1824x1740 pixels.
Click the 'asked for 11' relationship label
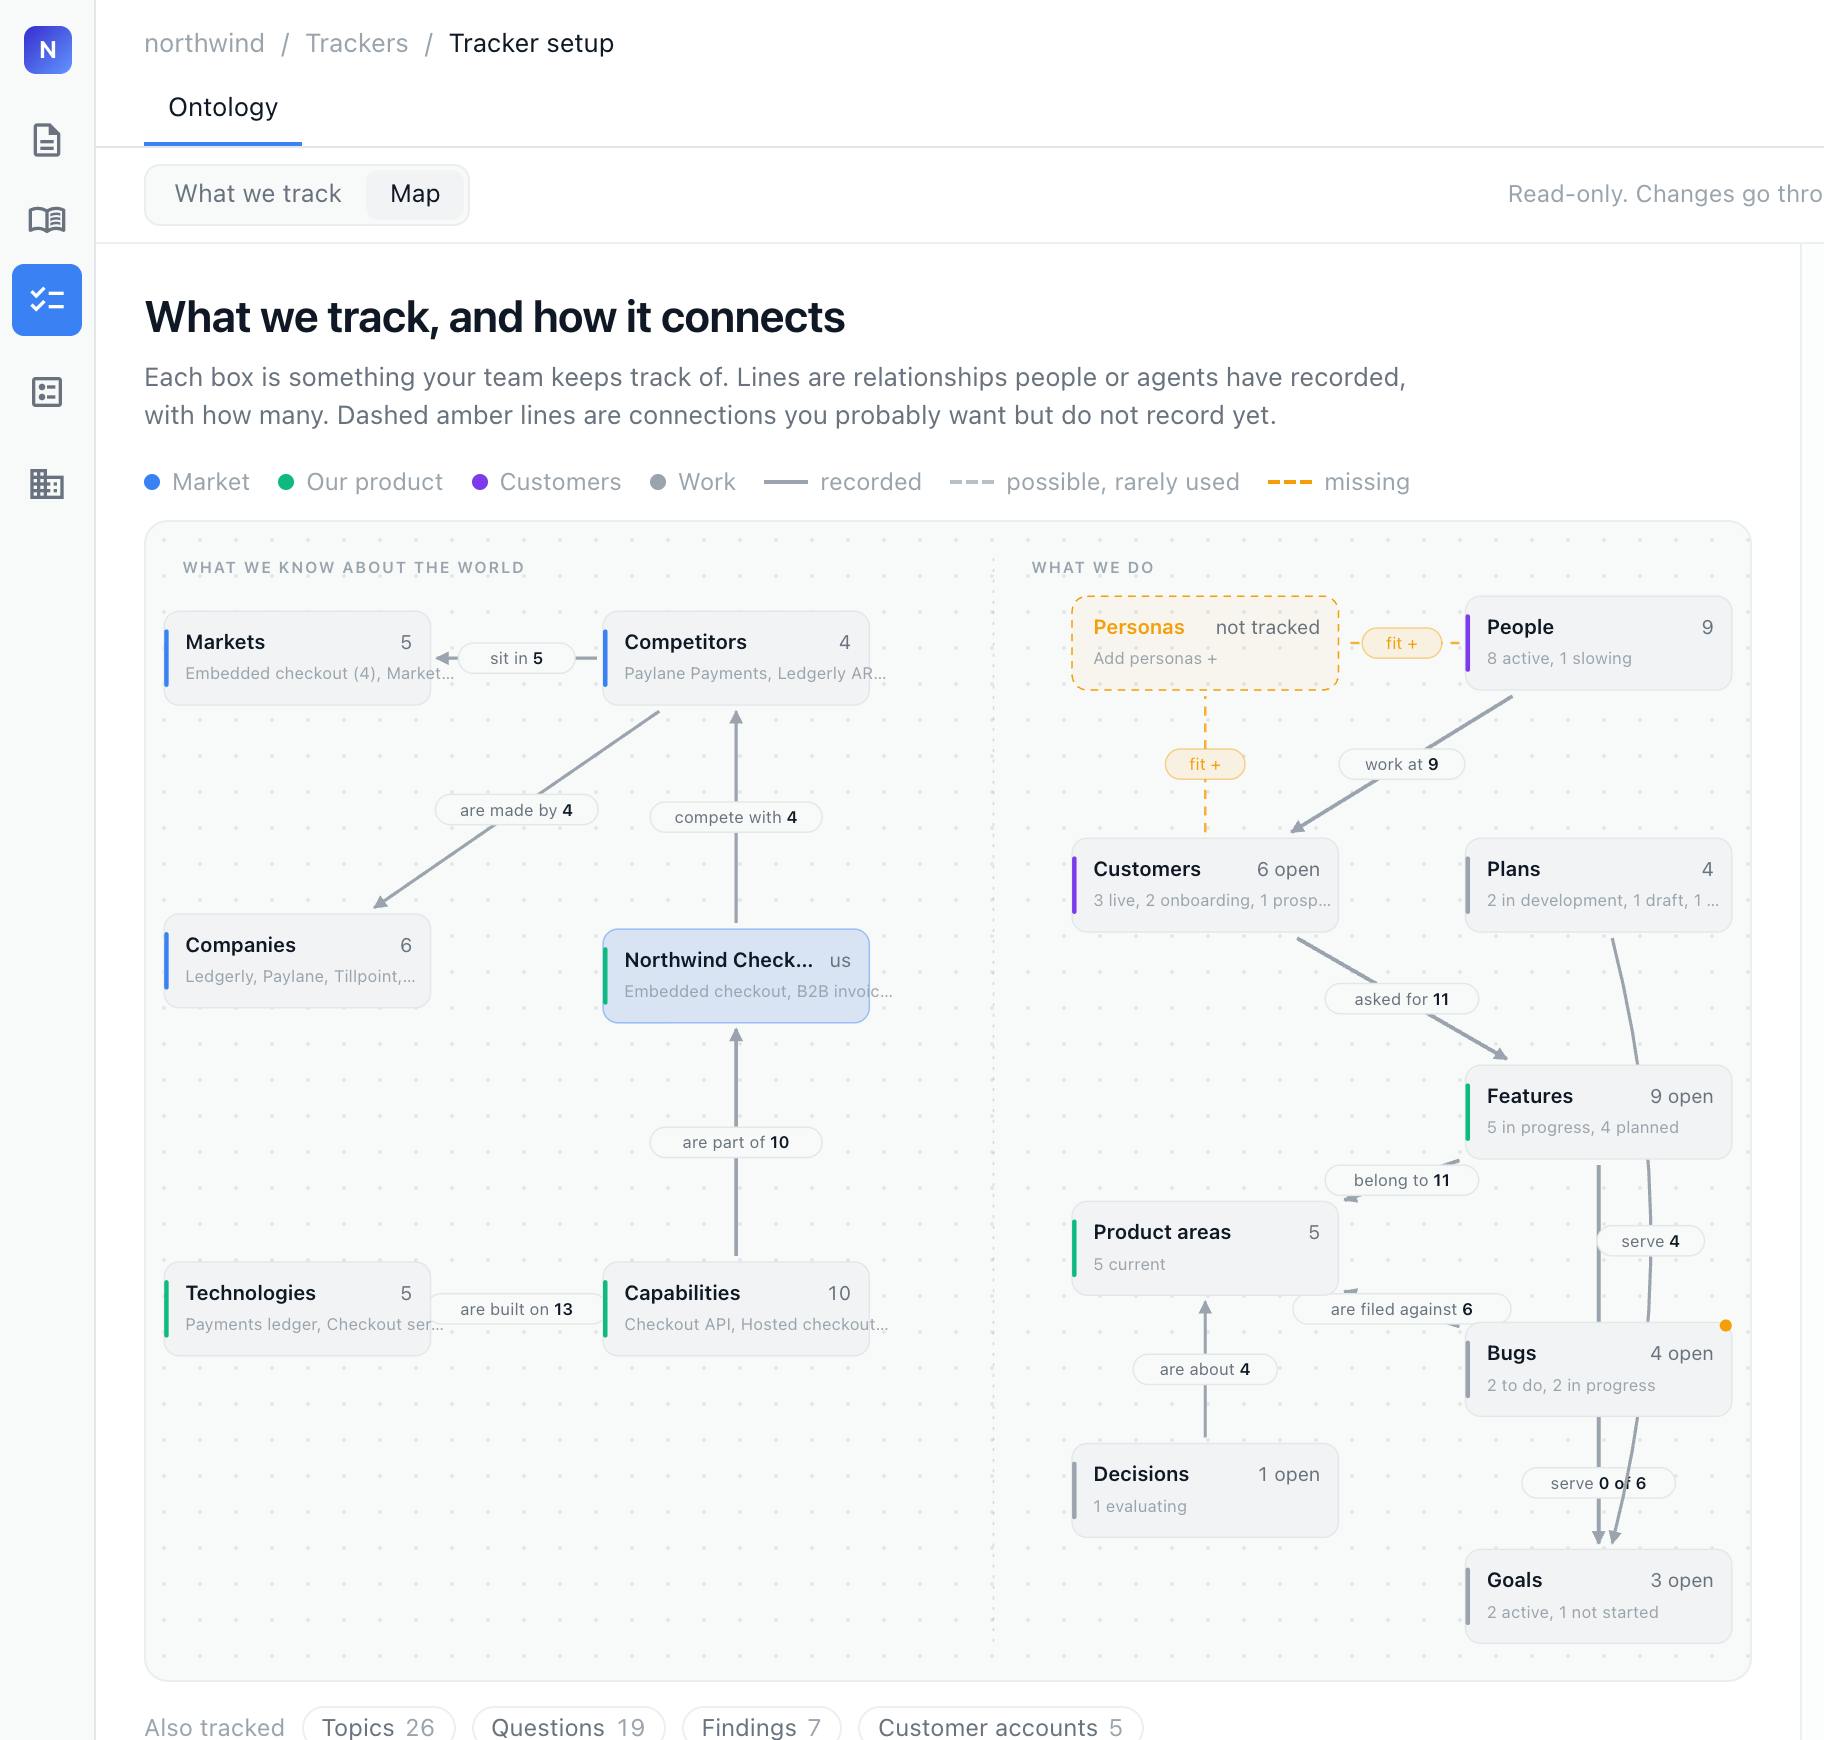(1401, 999)
